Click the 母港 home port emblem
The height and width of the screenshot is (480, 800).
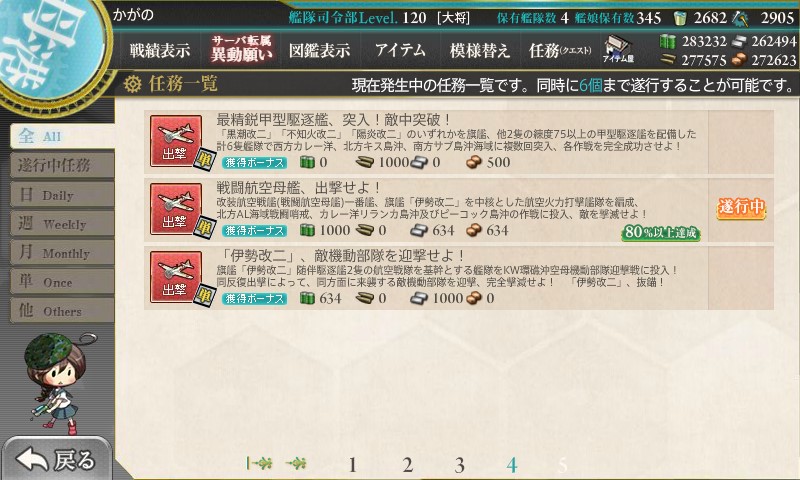pyautogui.click(x=48, y=46)
